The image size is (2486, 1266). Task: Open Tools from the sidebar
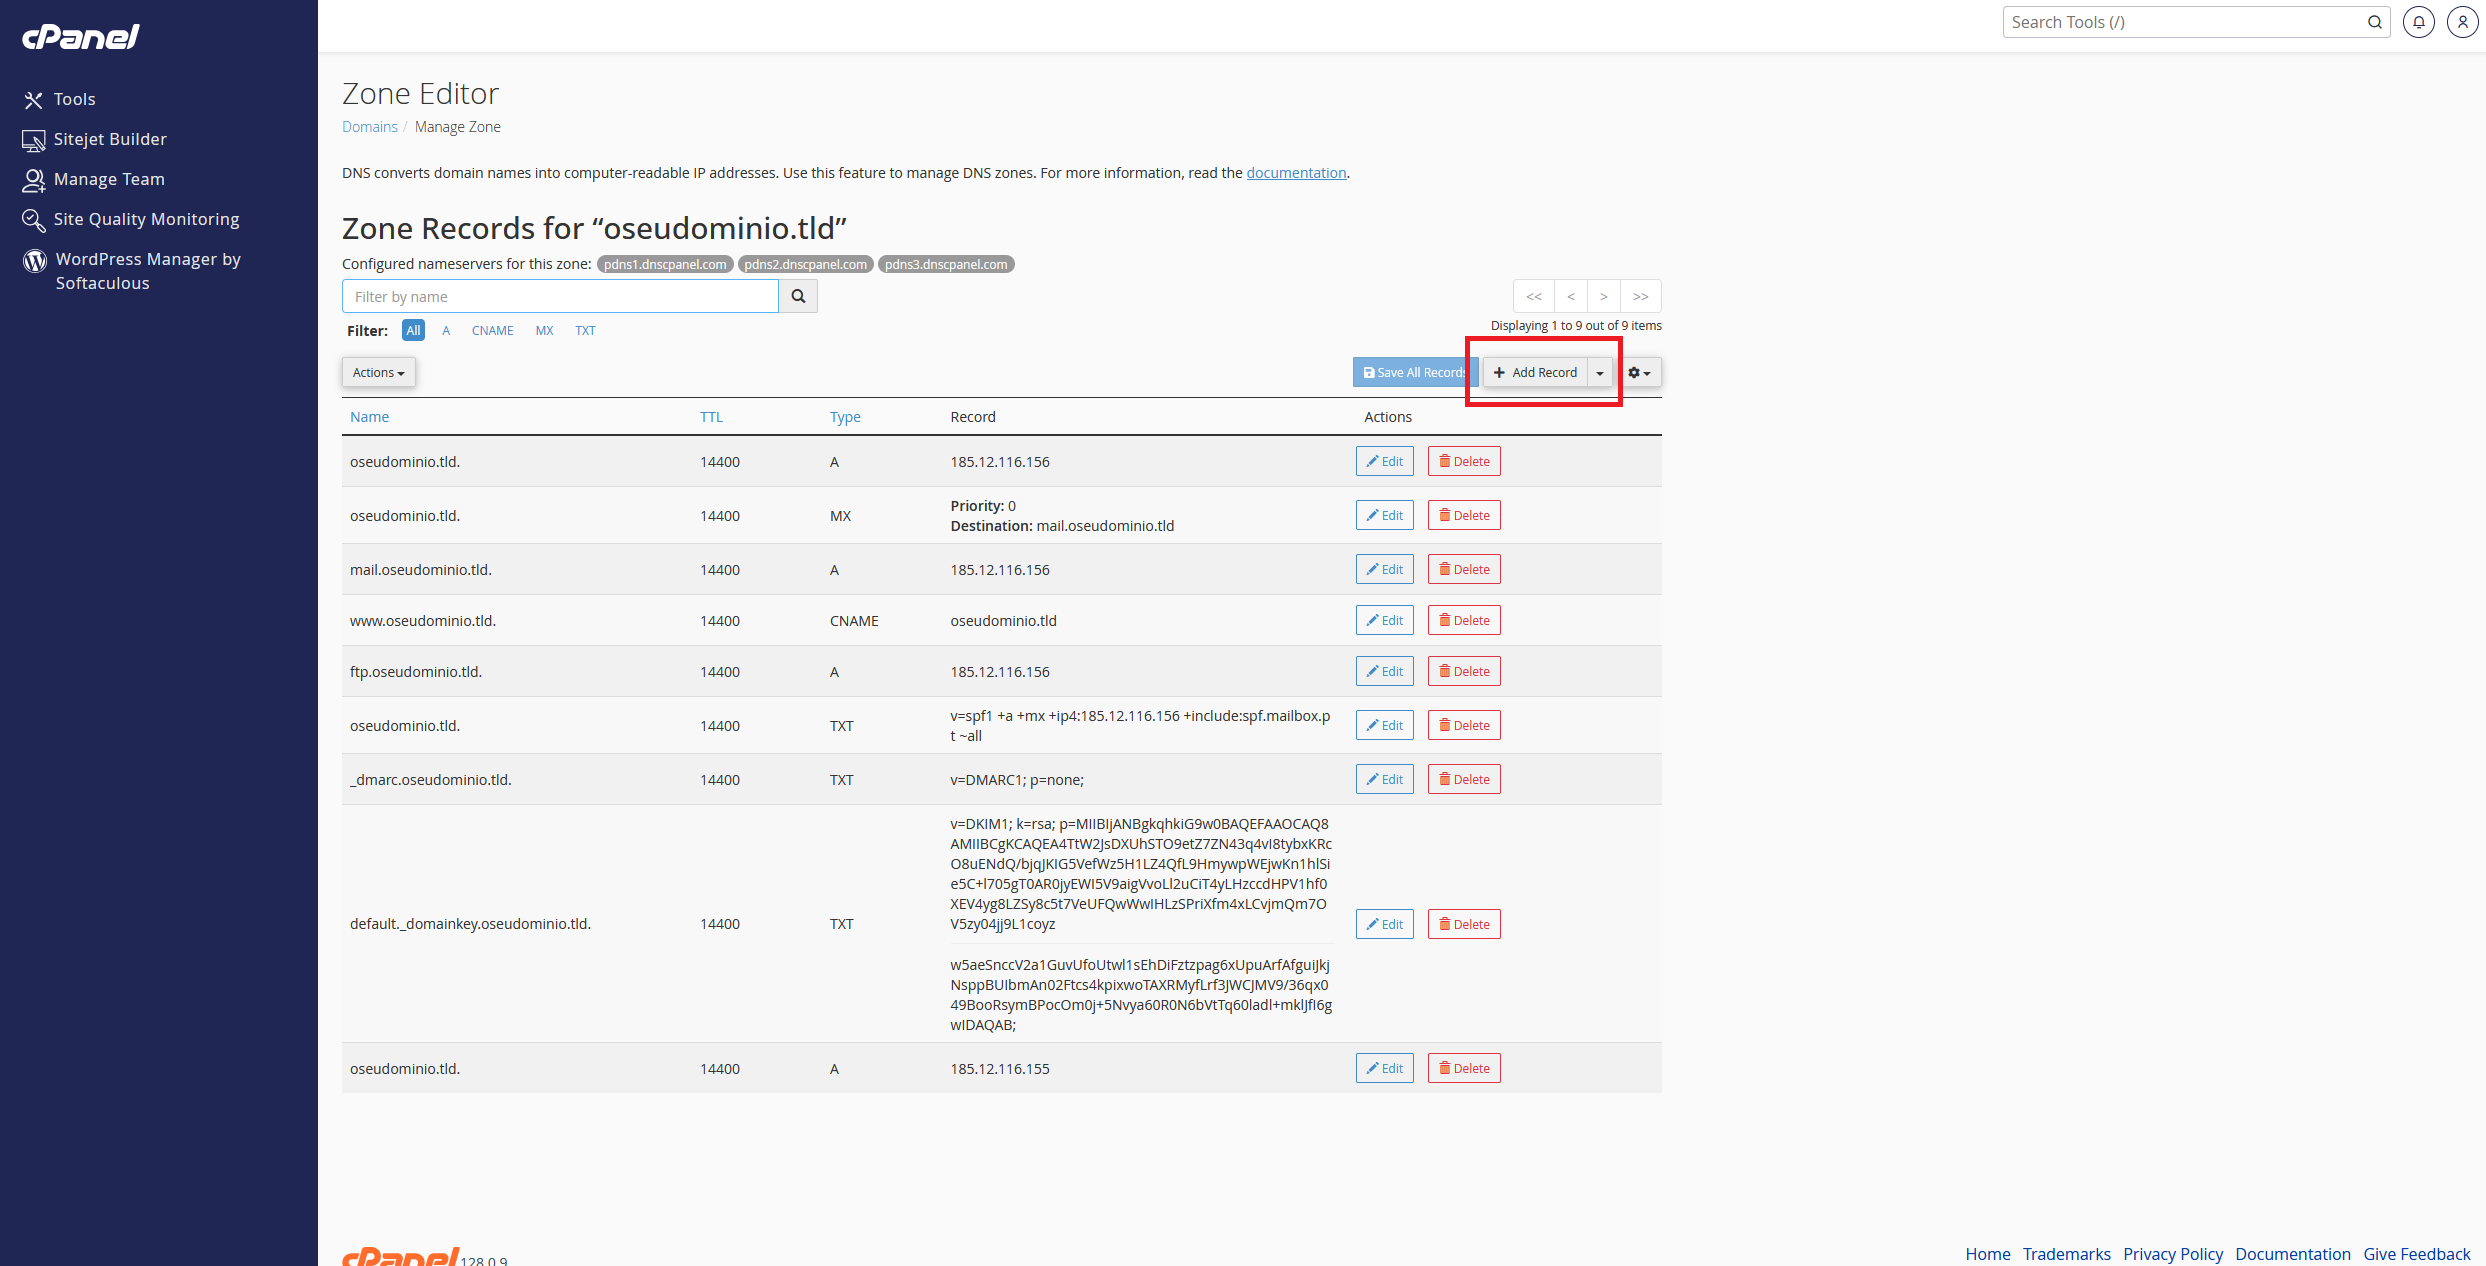tap(74, 99)
